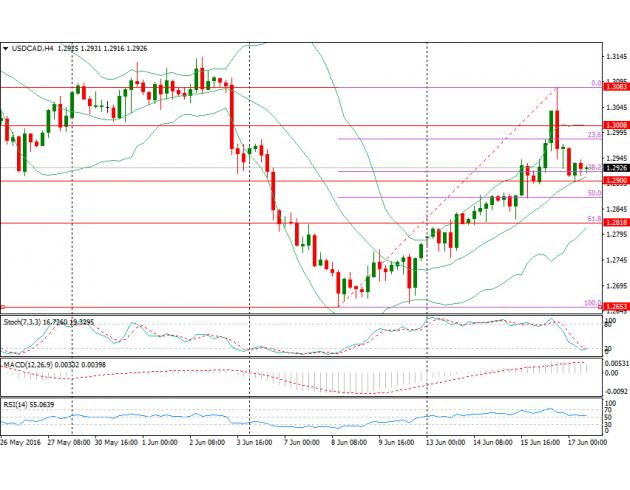The width and height of the screenshot is (630, 490).
Task: Click the MACD(12,26,9) indicator label
Action: click(32, 366)
